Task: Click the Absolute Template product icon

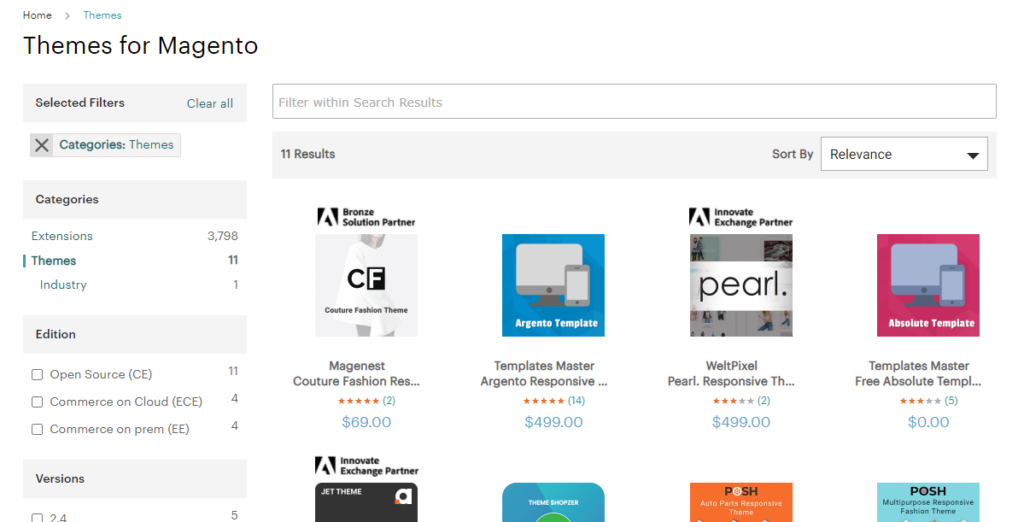Action: (928, 285)
